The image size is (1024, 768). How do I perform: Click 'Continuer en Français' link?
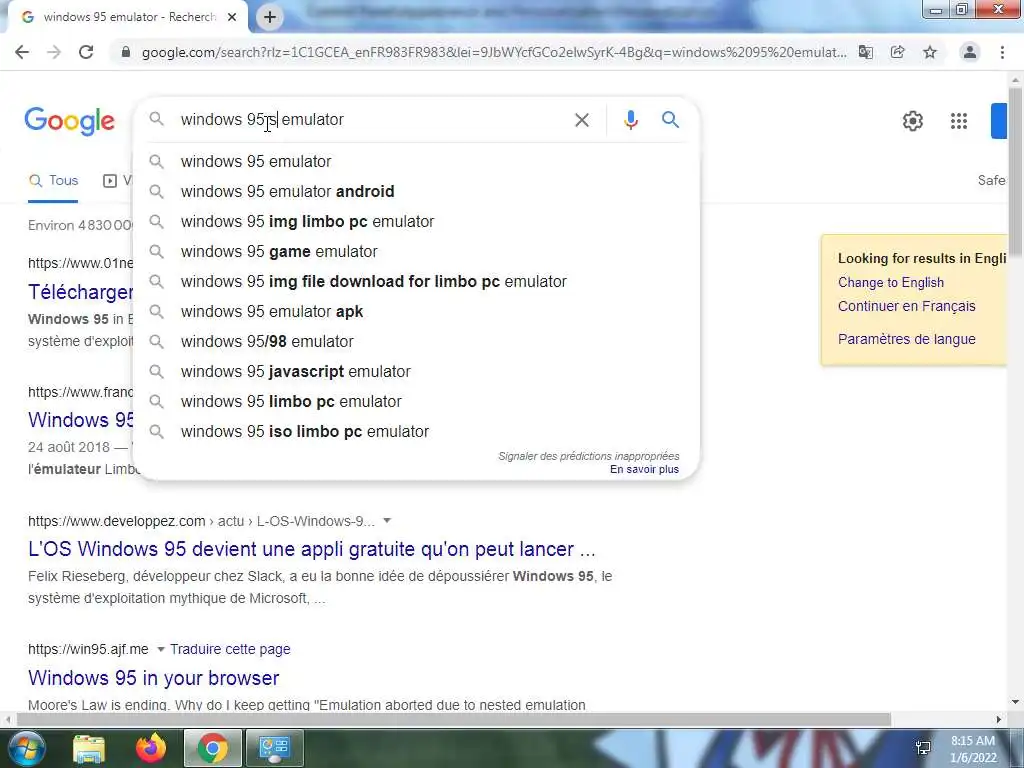pos(906,306)
